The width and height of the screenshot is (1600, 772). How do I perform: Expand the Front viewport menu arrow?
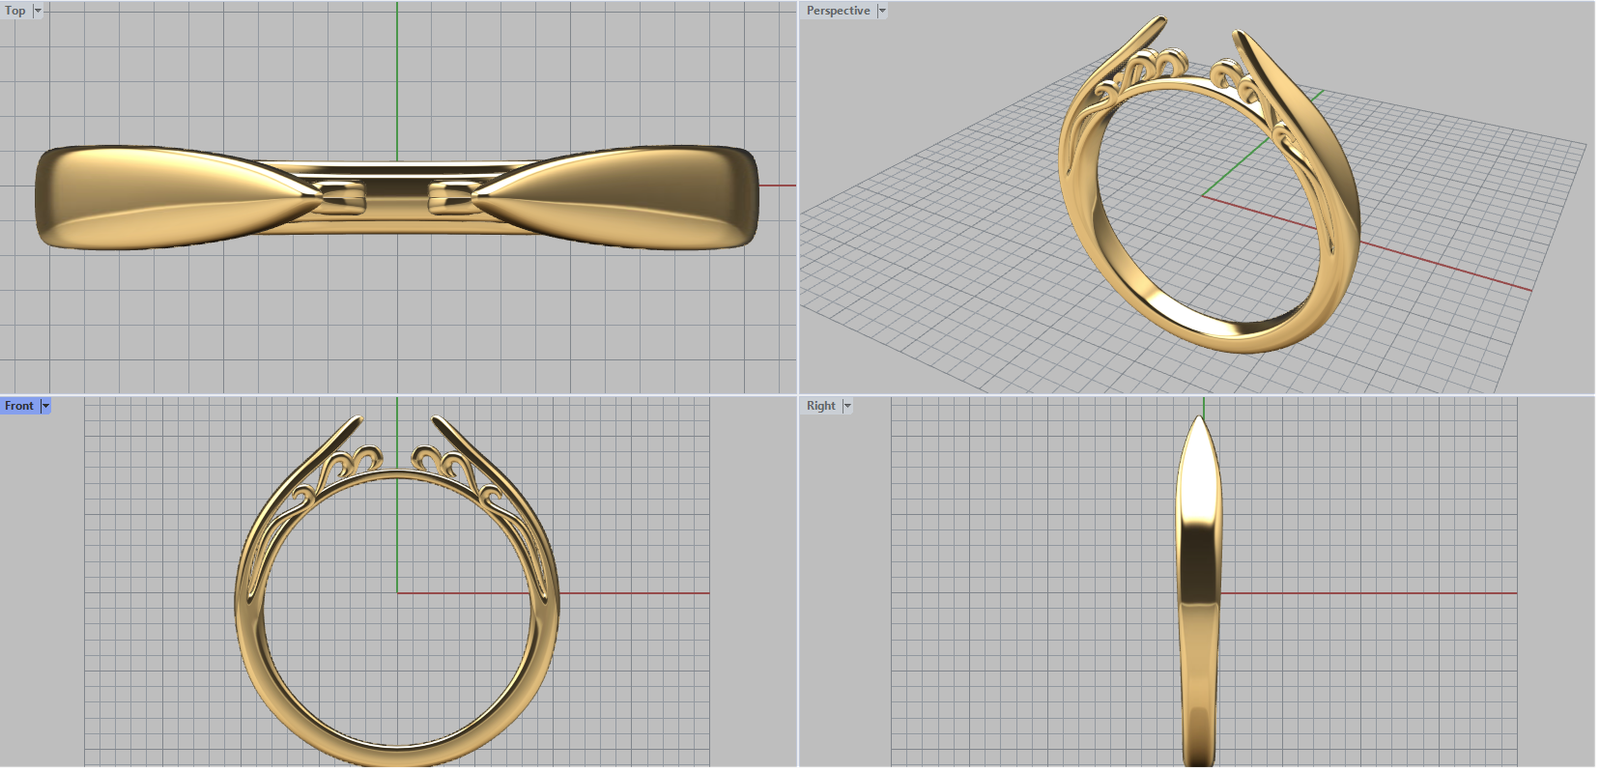(45, 406)
